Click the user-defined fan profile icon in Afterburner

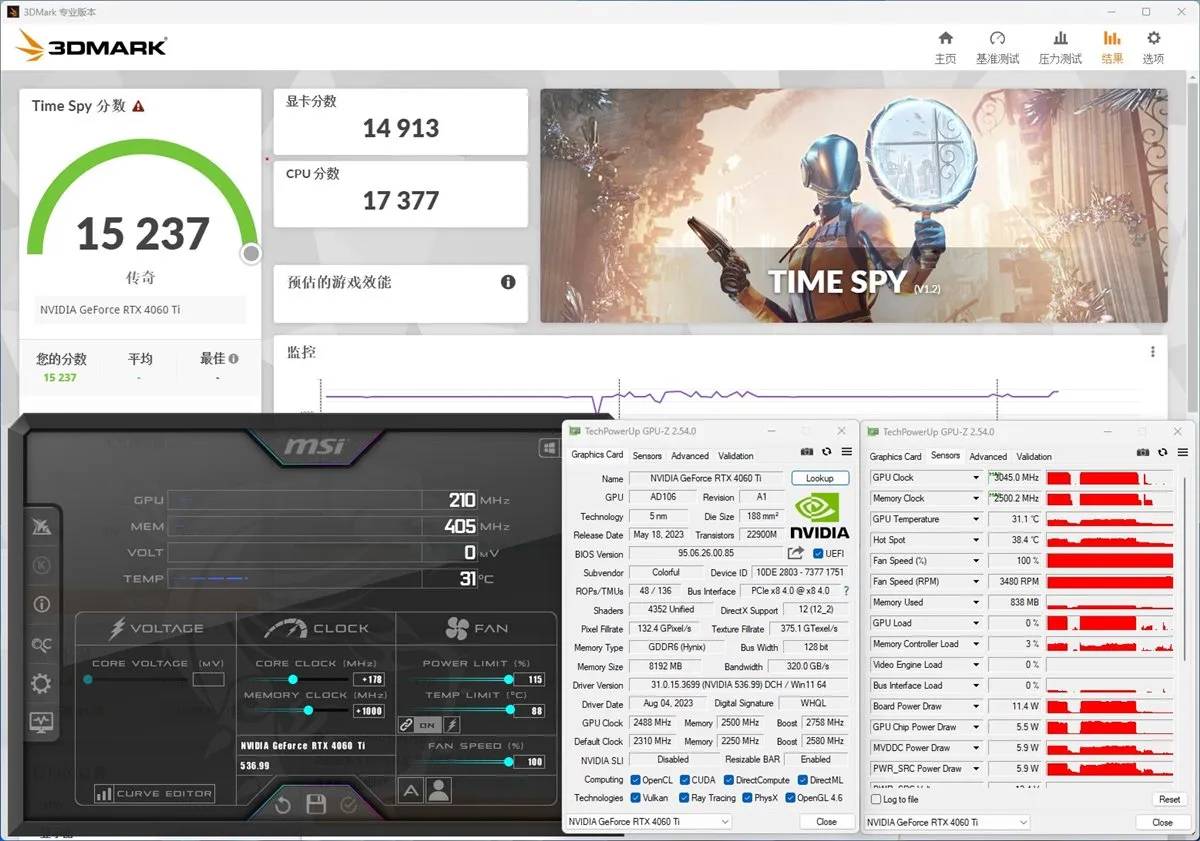tap(437, 790)
